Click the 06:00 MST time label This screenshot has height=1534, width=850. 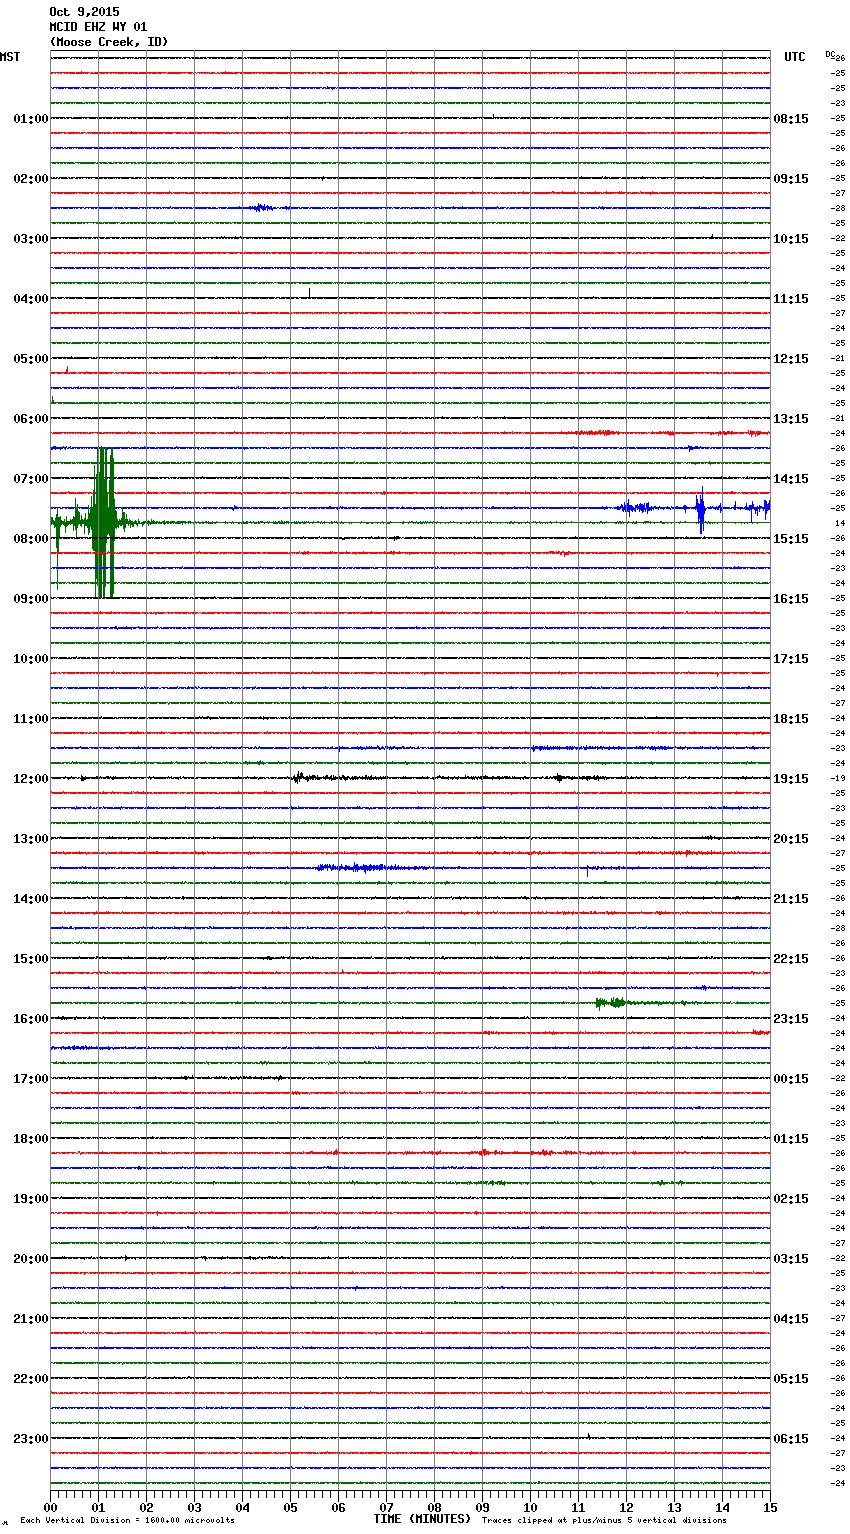point(31,419)
